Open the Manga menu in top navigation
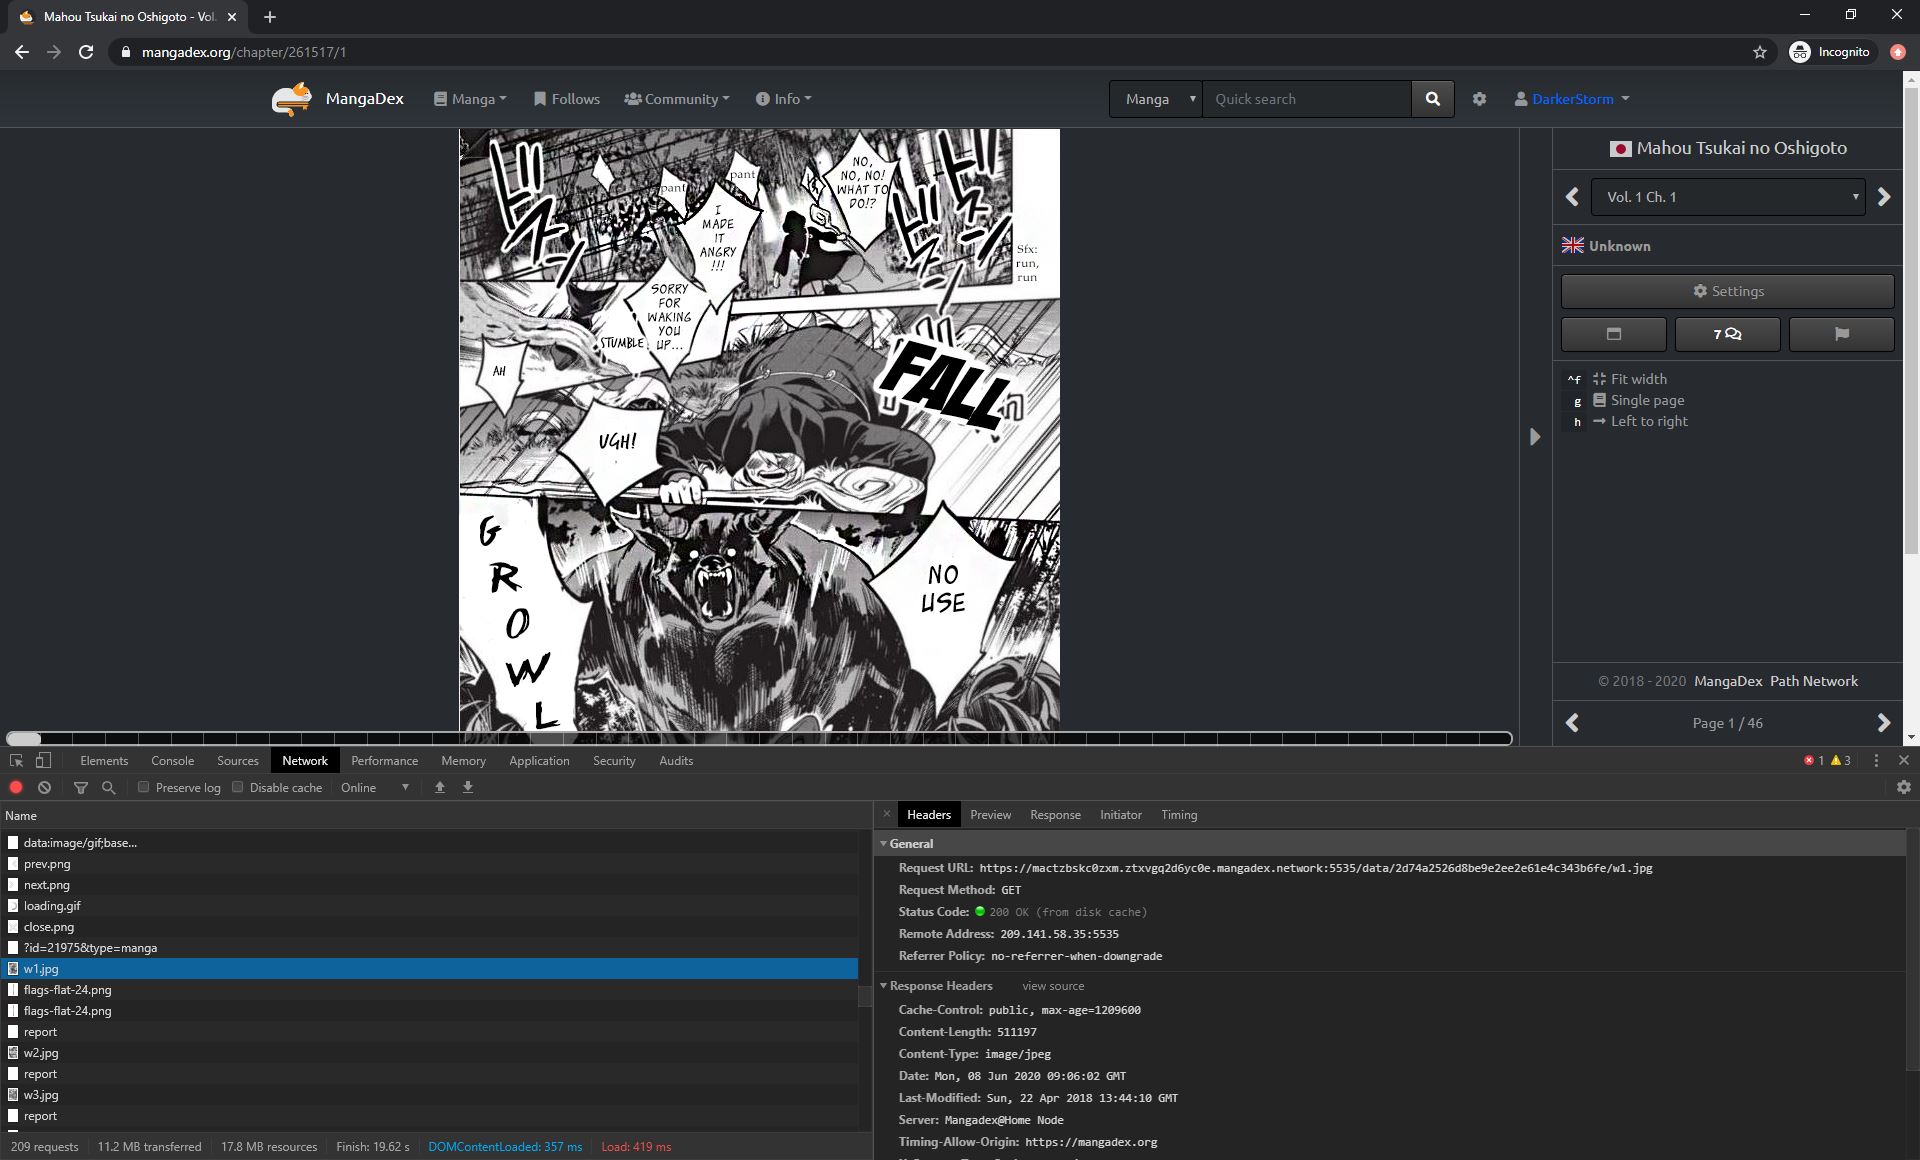This screenshot has height=1160, width=1920. 470,99
